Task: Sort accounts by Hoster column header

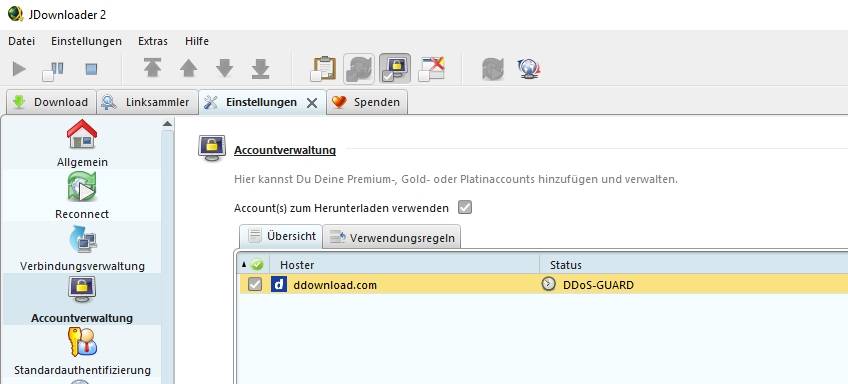Action: click(x=406, y=265)
